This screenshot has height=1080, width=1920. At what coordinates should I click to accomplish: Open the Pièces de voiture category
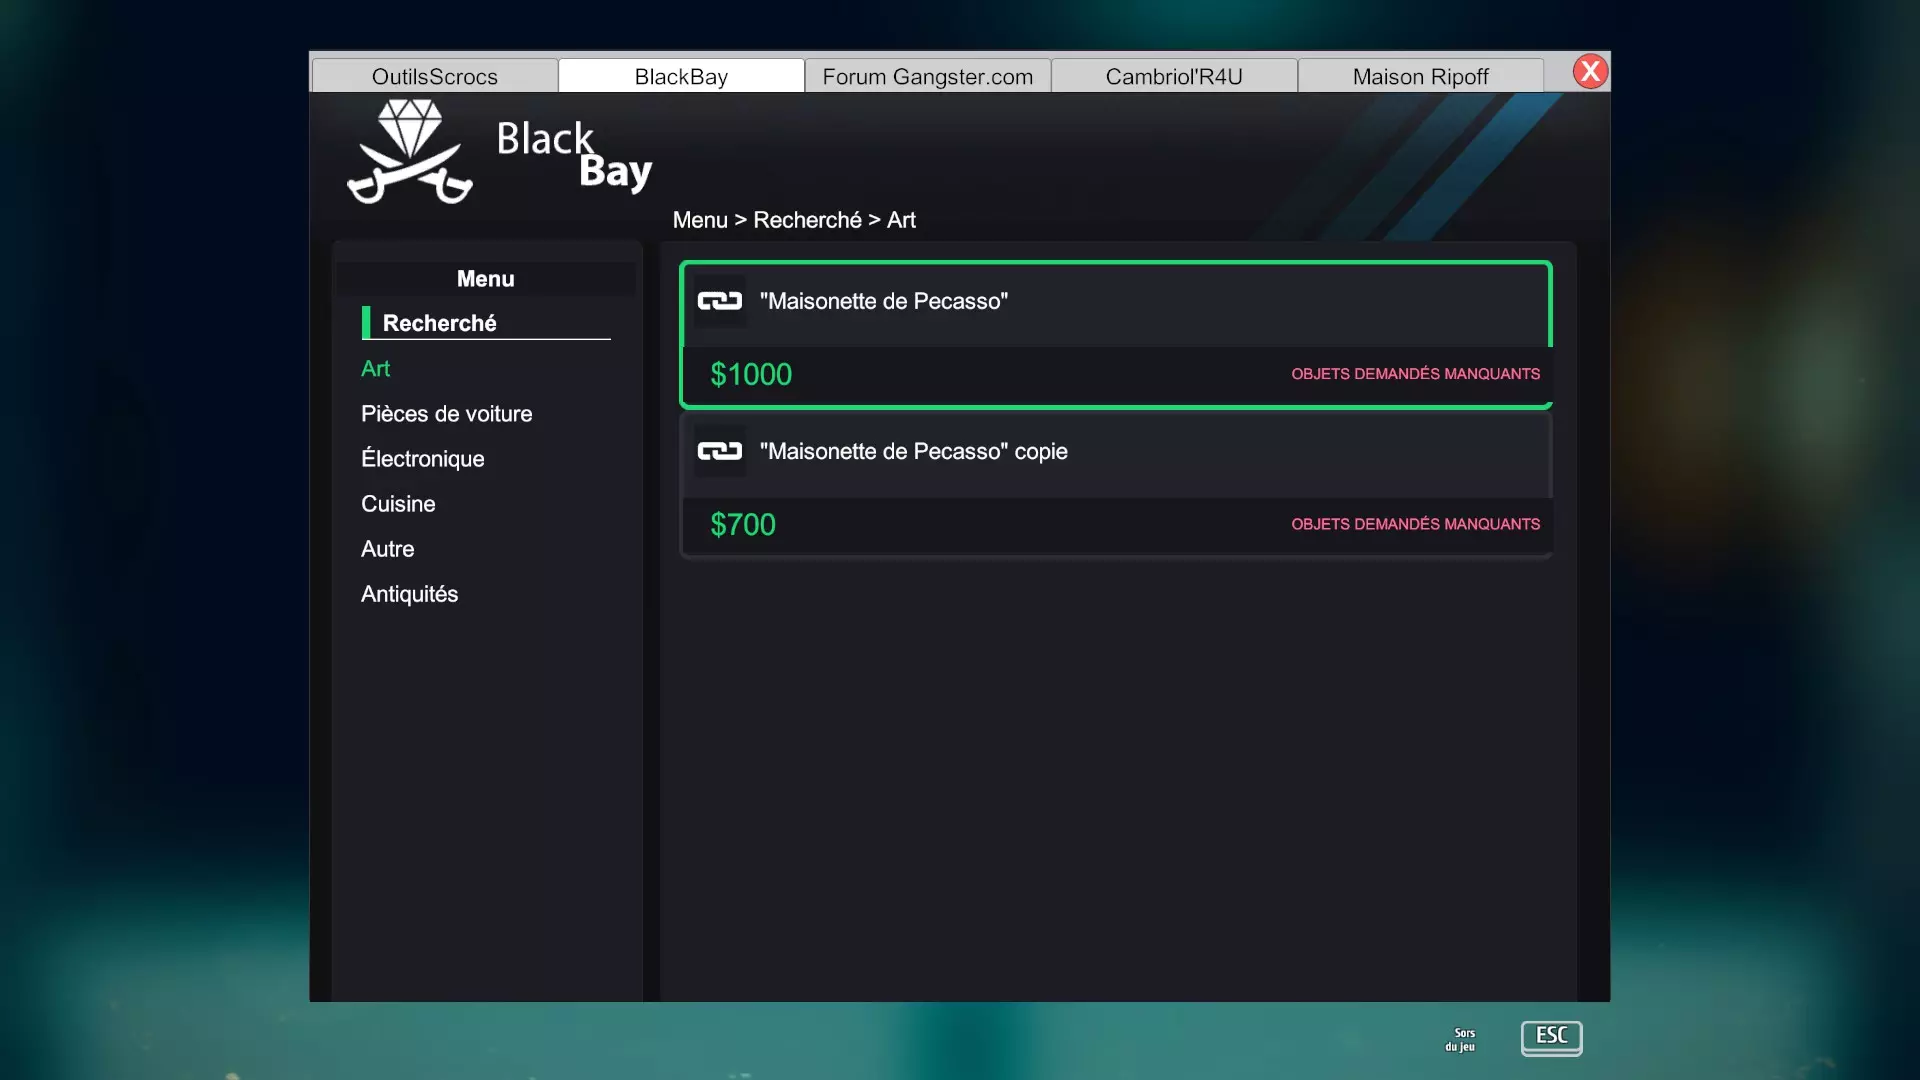tap(446, 414)
